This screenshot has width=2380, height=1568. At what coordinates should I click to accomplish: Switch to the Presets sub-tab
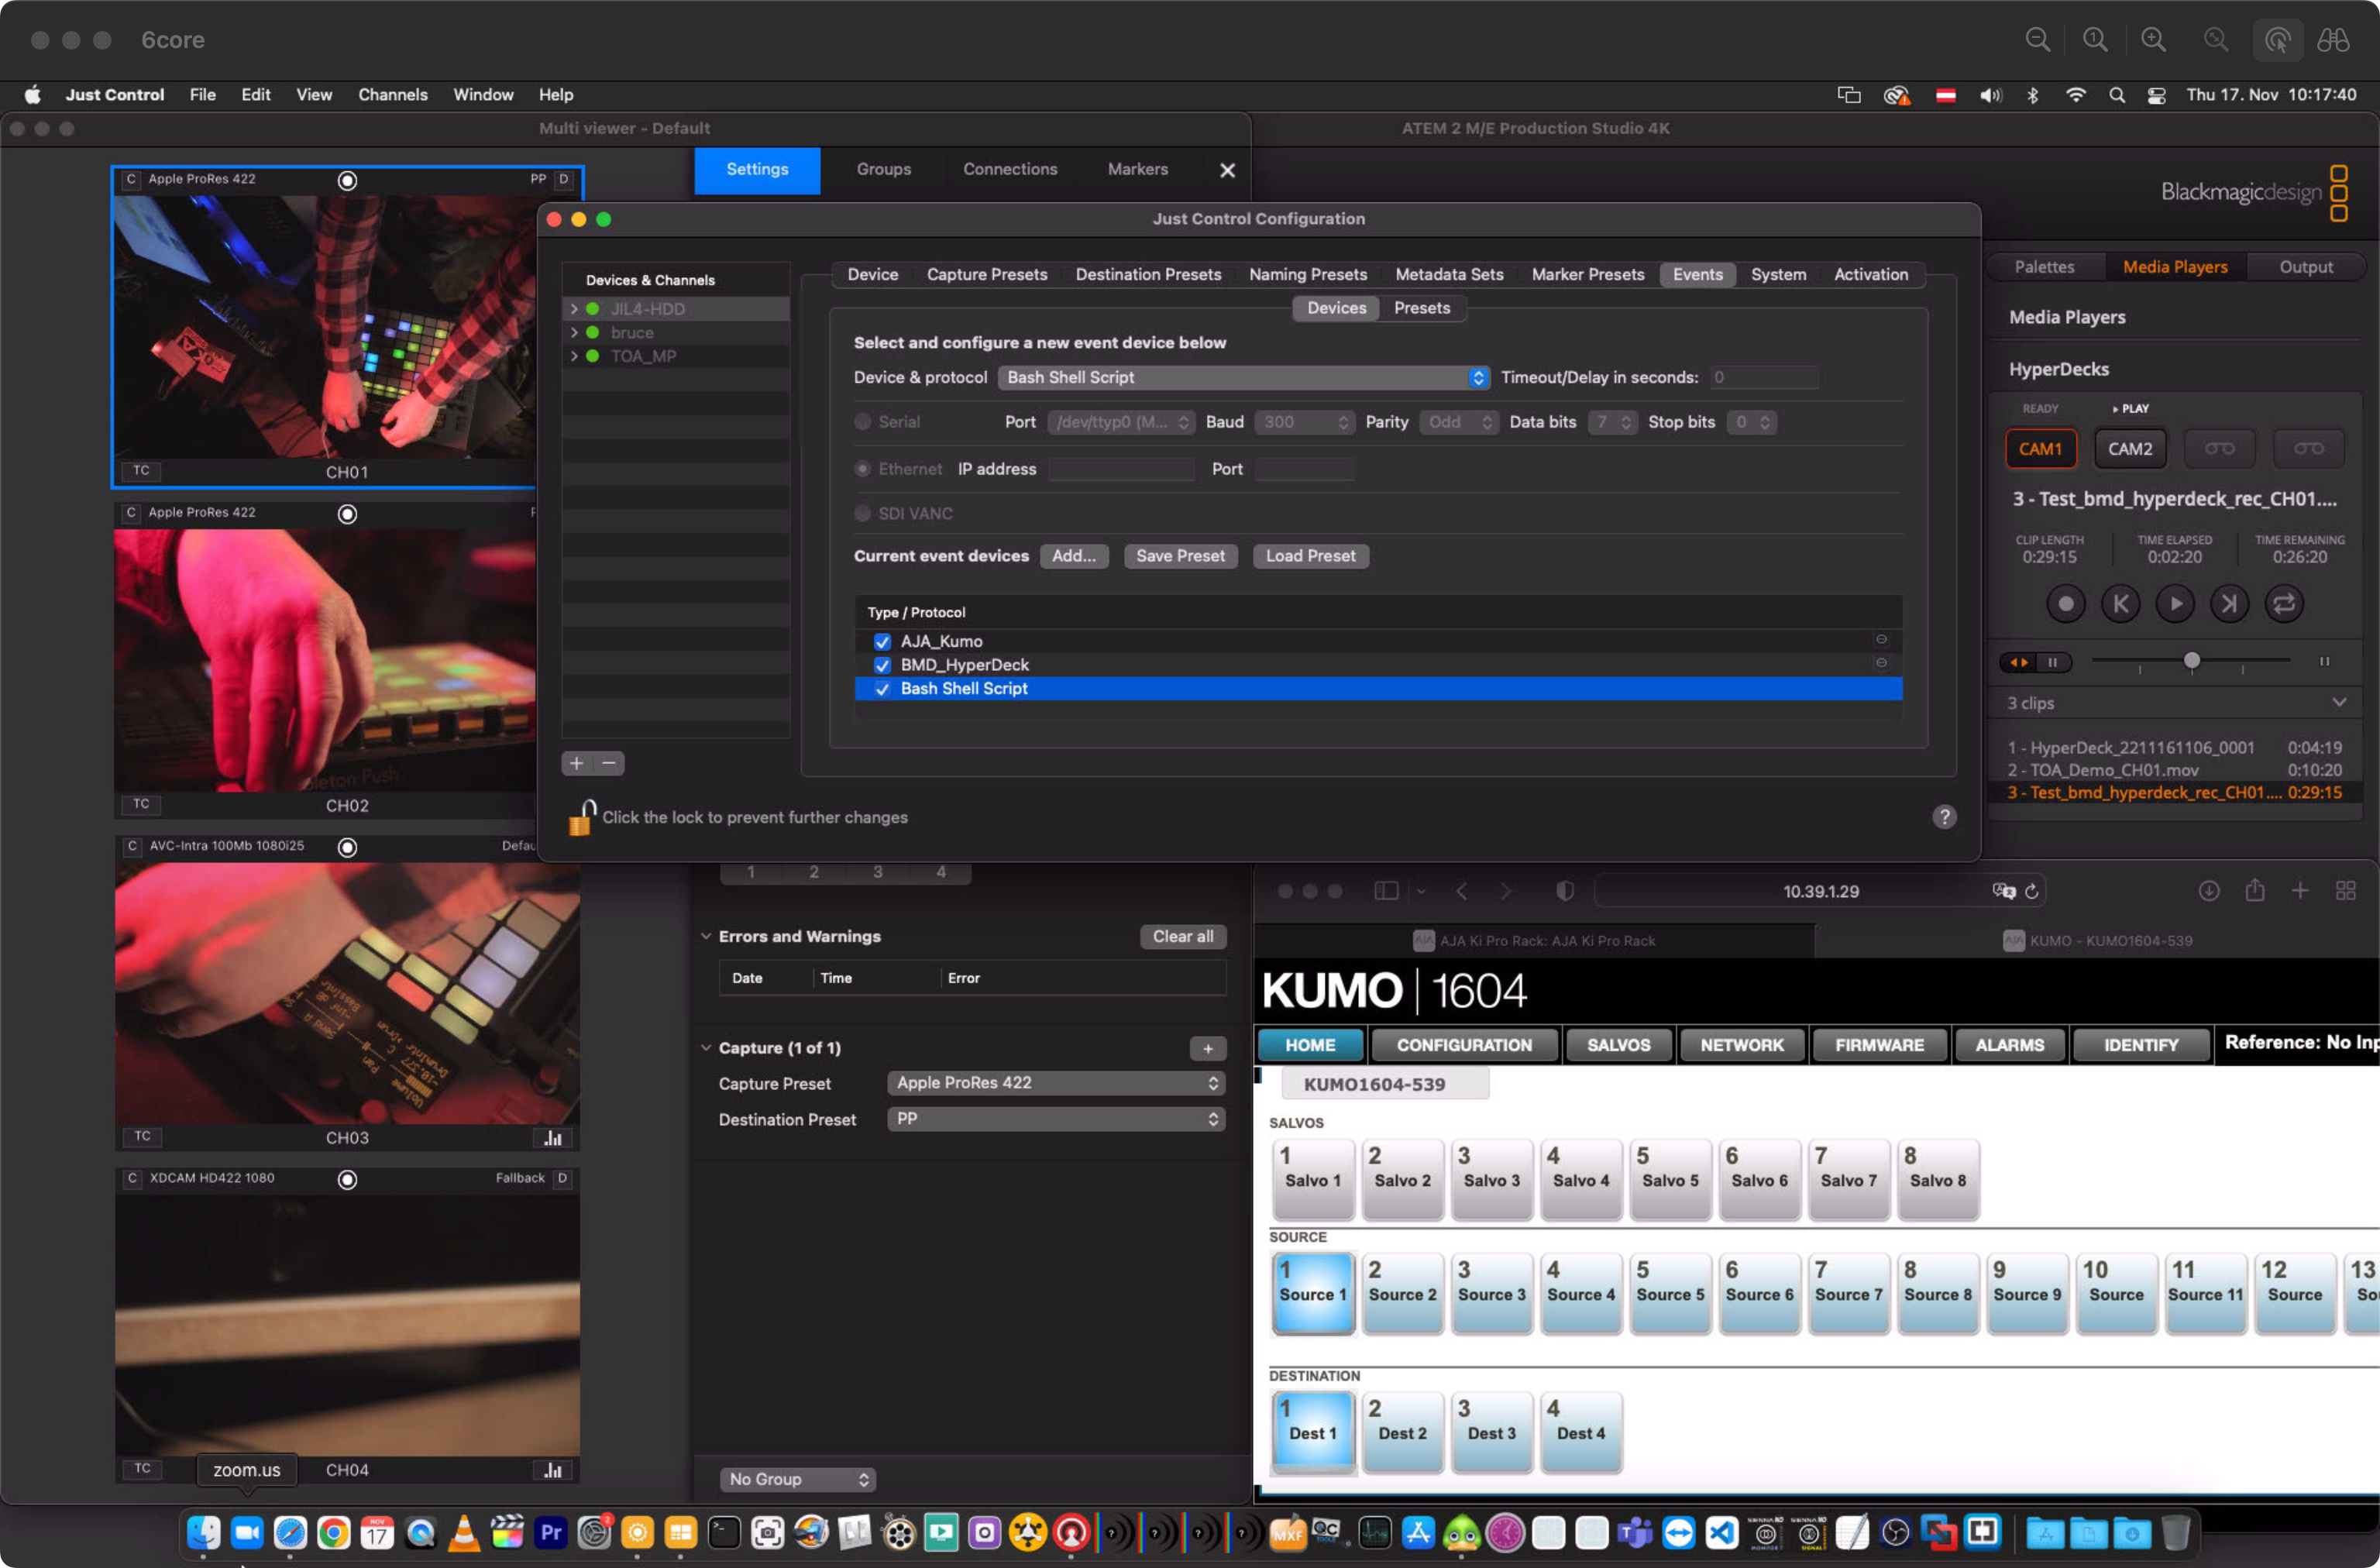point(1421,308)
